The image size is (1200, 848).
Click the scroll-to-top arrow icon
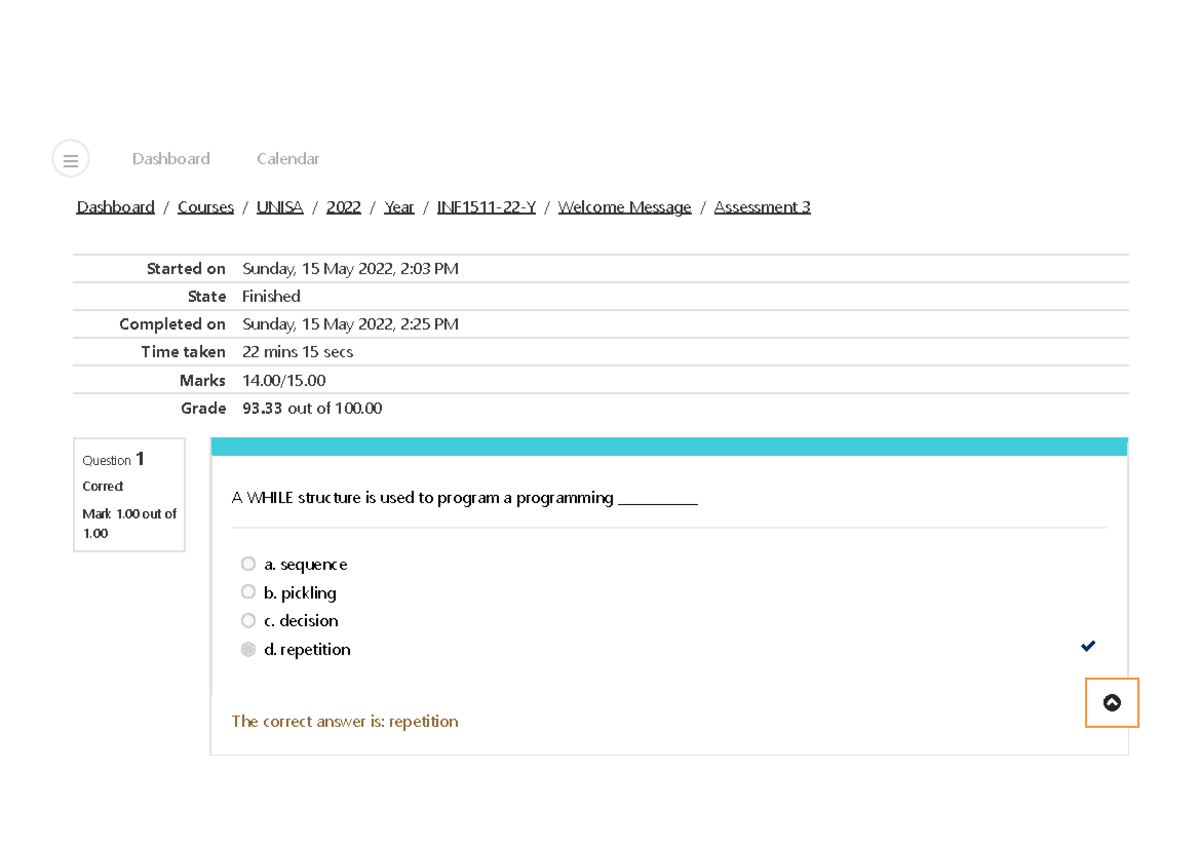click(x=1112, y=703)
